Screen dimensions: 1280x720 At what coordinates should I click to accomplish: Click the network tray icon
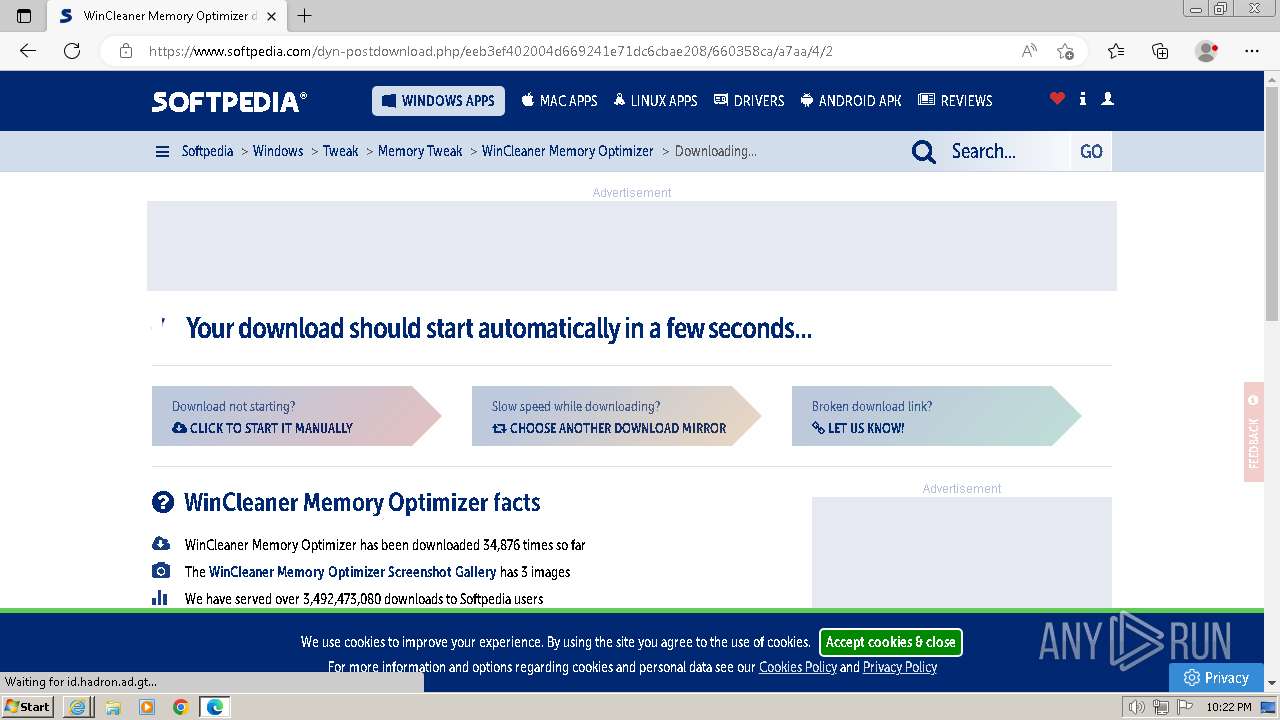click(x=1160, y=707)
